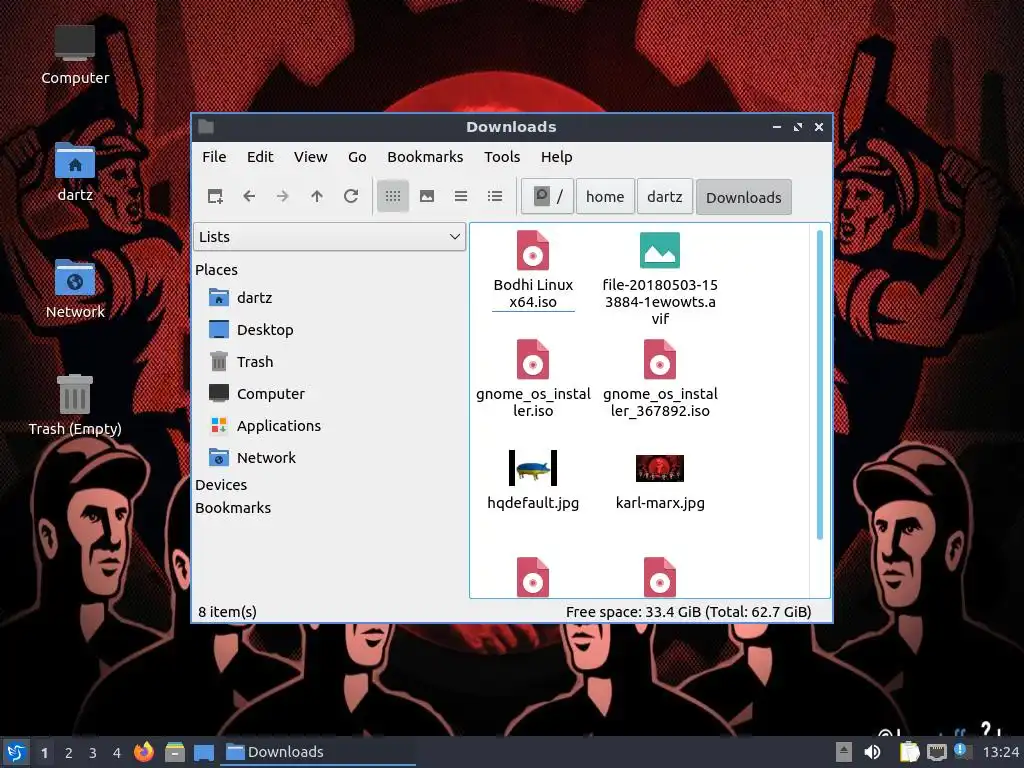
Task: Open the Lists side pane dropdown
Action: [329, 236]
